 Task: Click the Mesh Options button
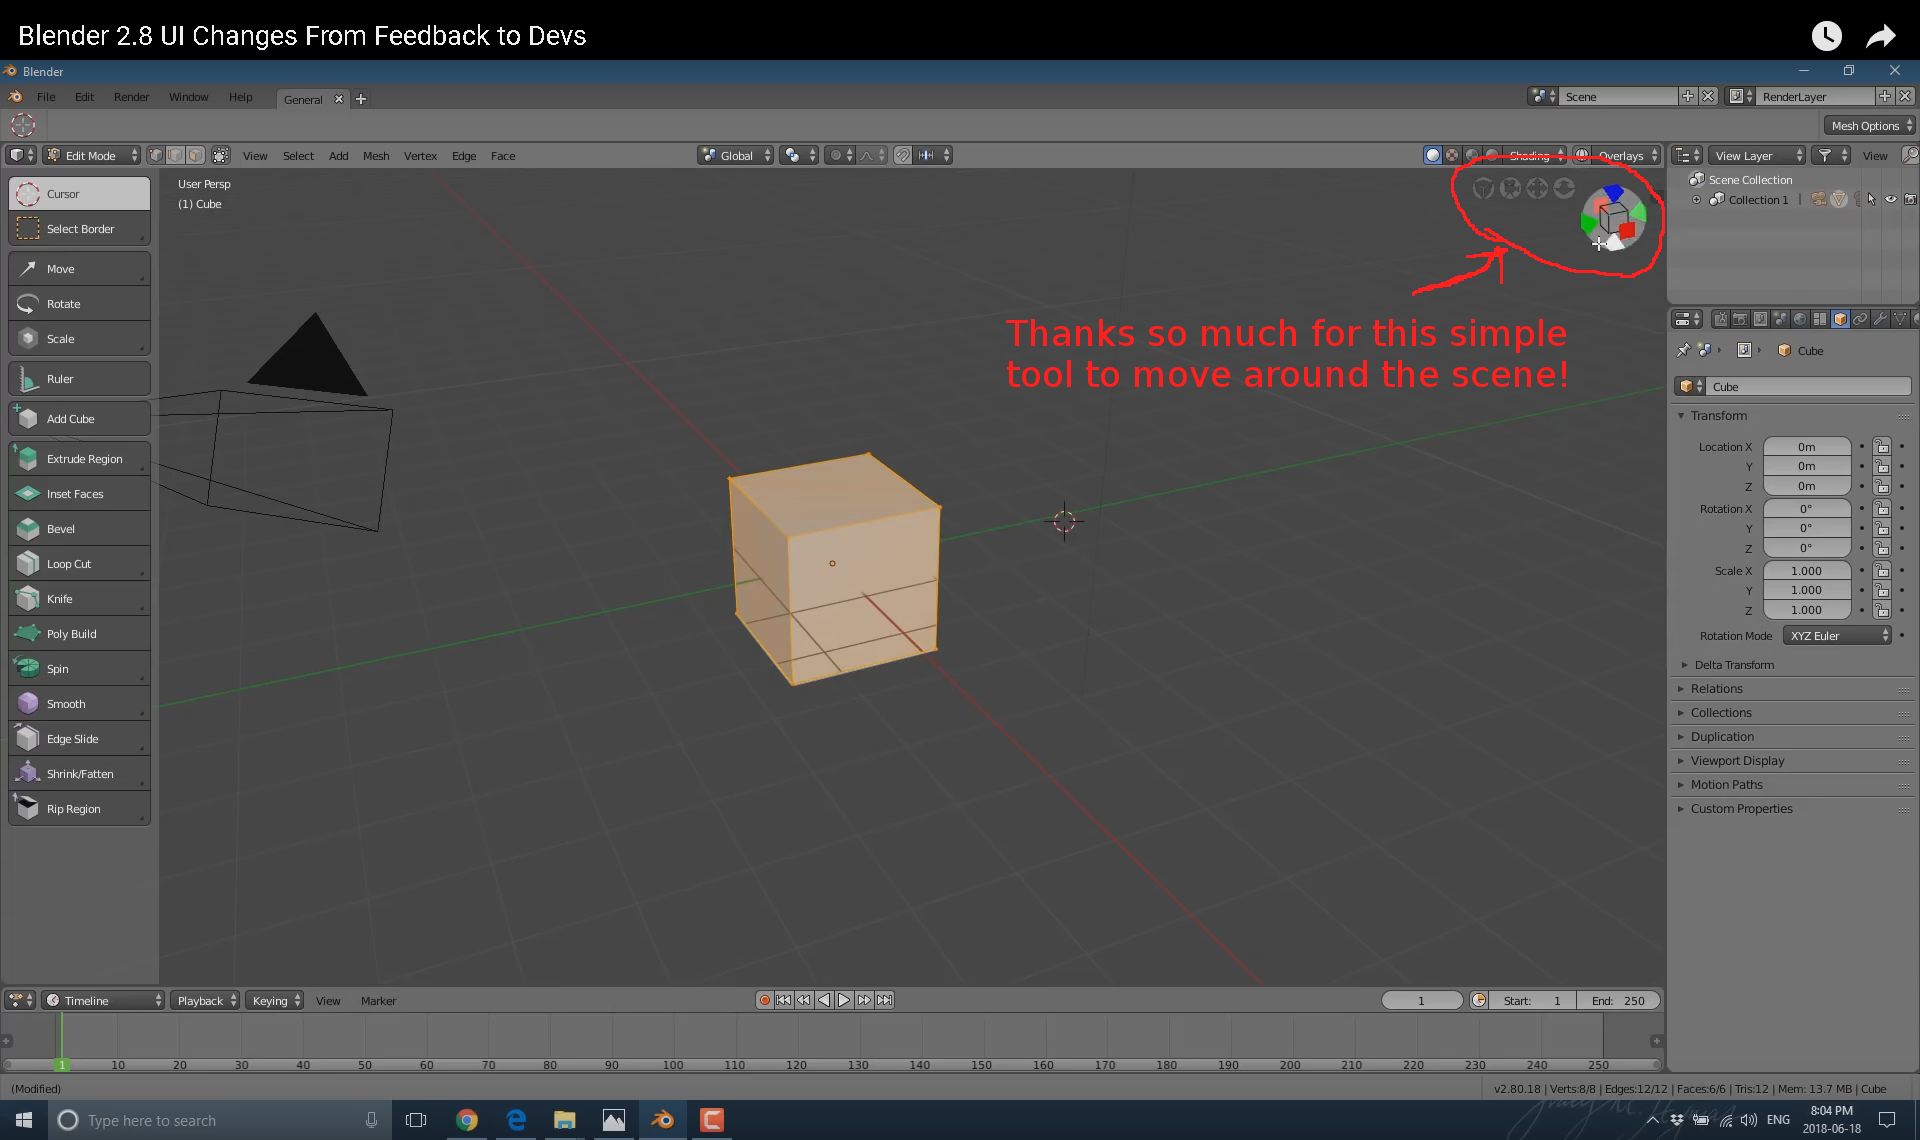tap(1868, 125)
